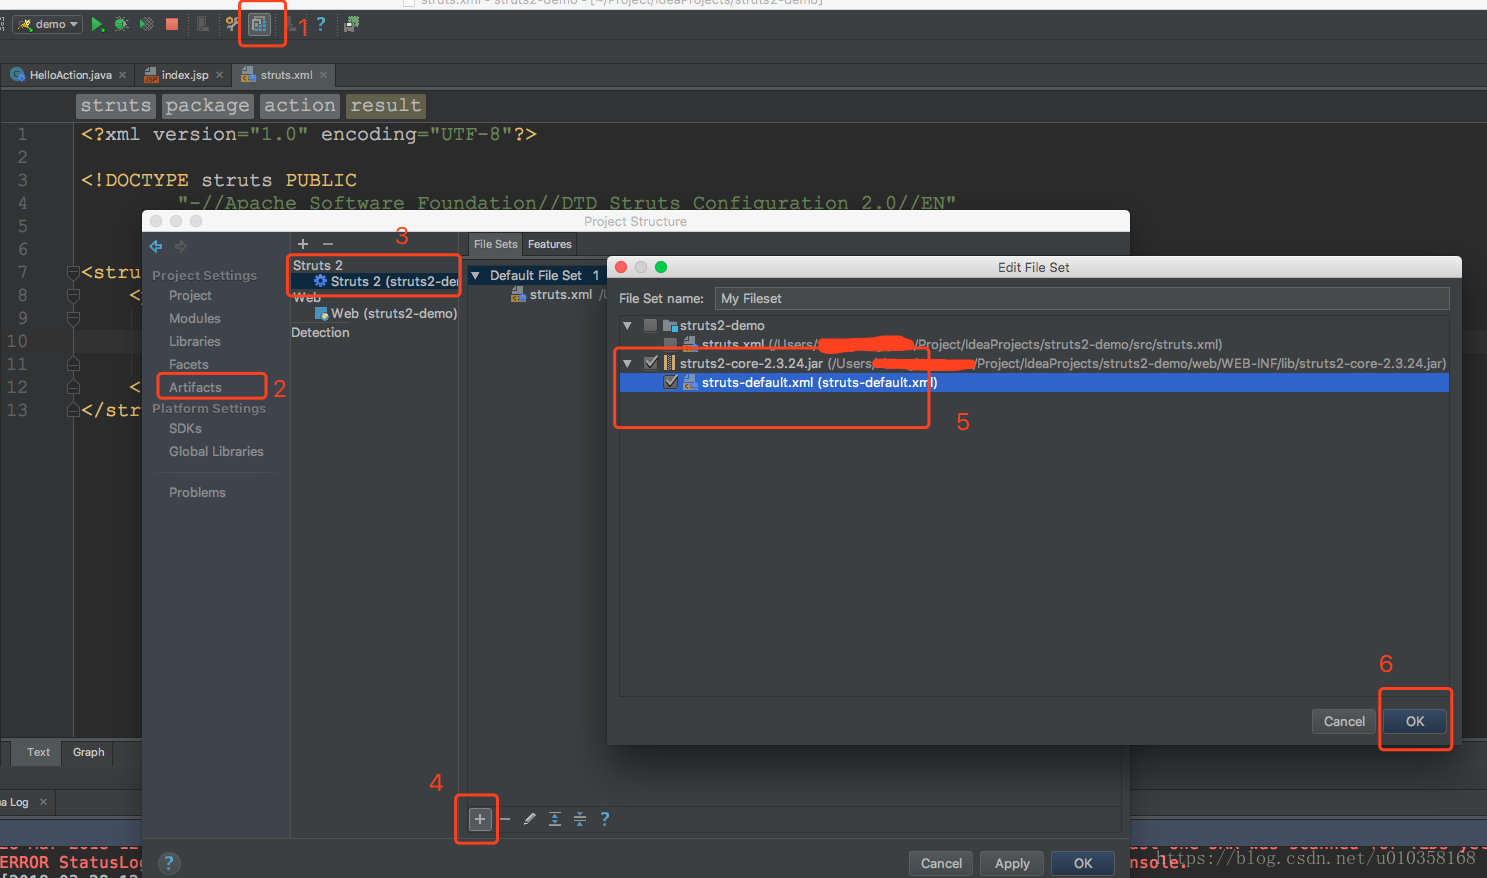Toggle the struts2-demo module checkbox

(650, 326)
